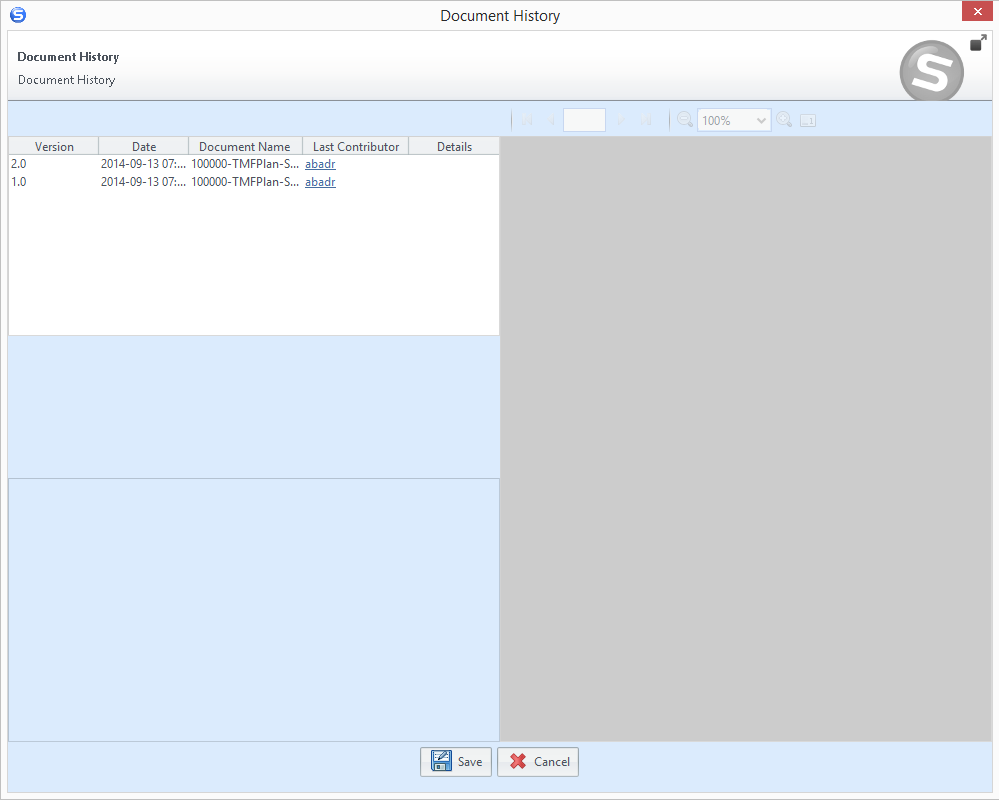
Task: Zoom out of the document preview
Action: pos(685,120)
